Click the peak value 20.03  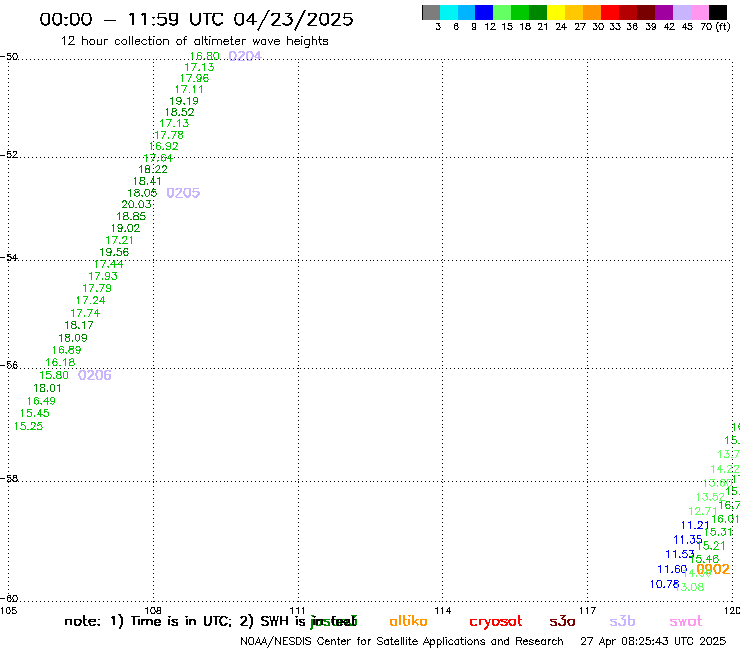[x=136, y=204]
